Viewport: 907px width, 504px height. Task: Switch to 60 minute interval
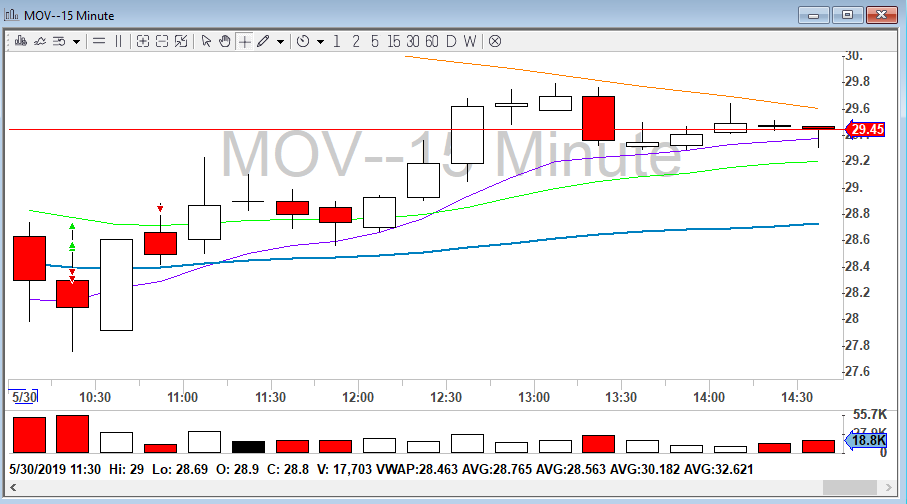click(x=432, y=41)
